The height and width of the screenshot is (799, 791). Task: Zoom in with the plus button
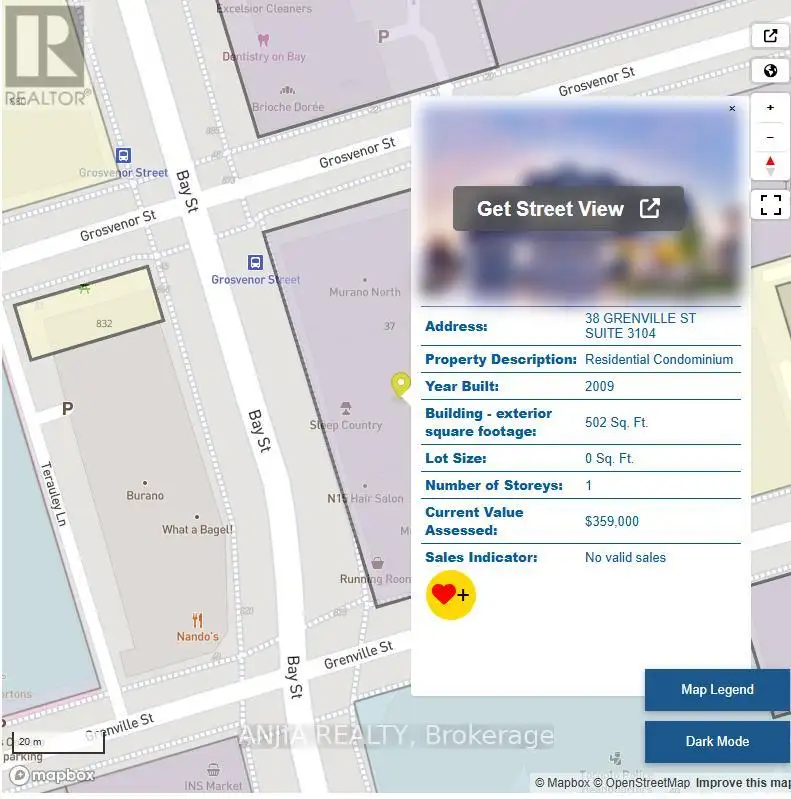(770, 108)
